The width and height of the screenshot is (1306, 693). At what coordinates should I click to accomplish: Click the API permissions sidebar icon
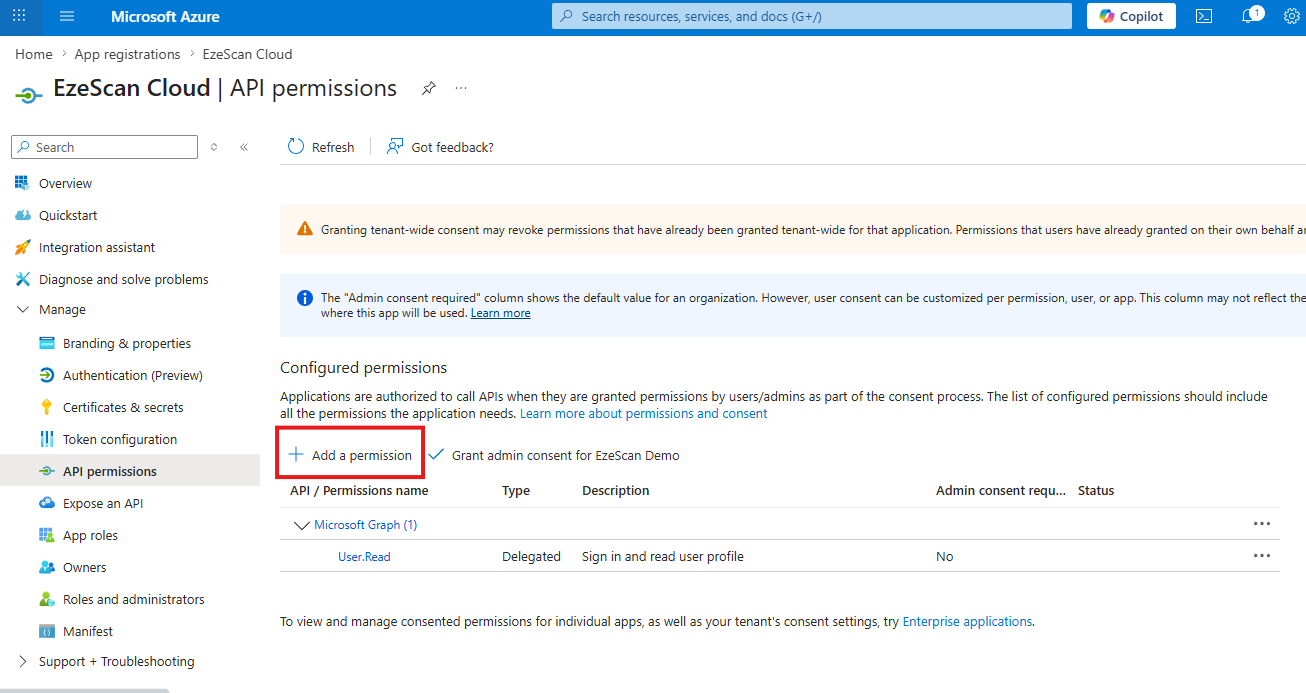(x=46, y=471)
